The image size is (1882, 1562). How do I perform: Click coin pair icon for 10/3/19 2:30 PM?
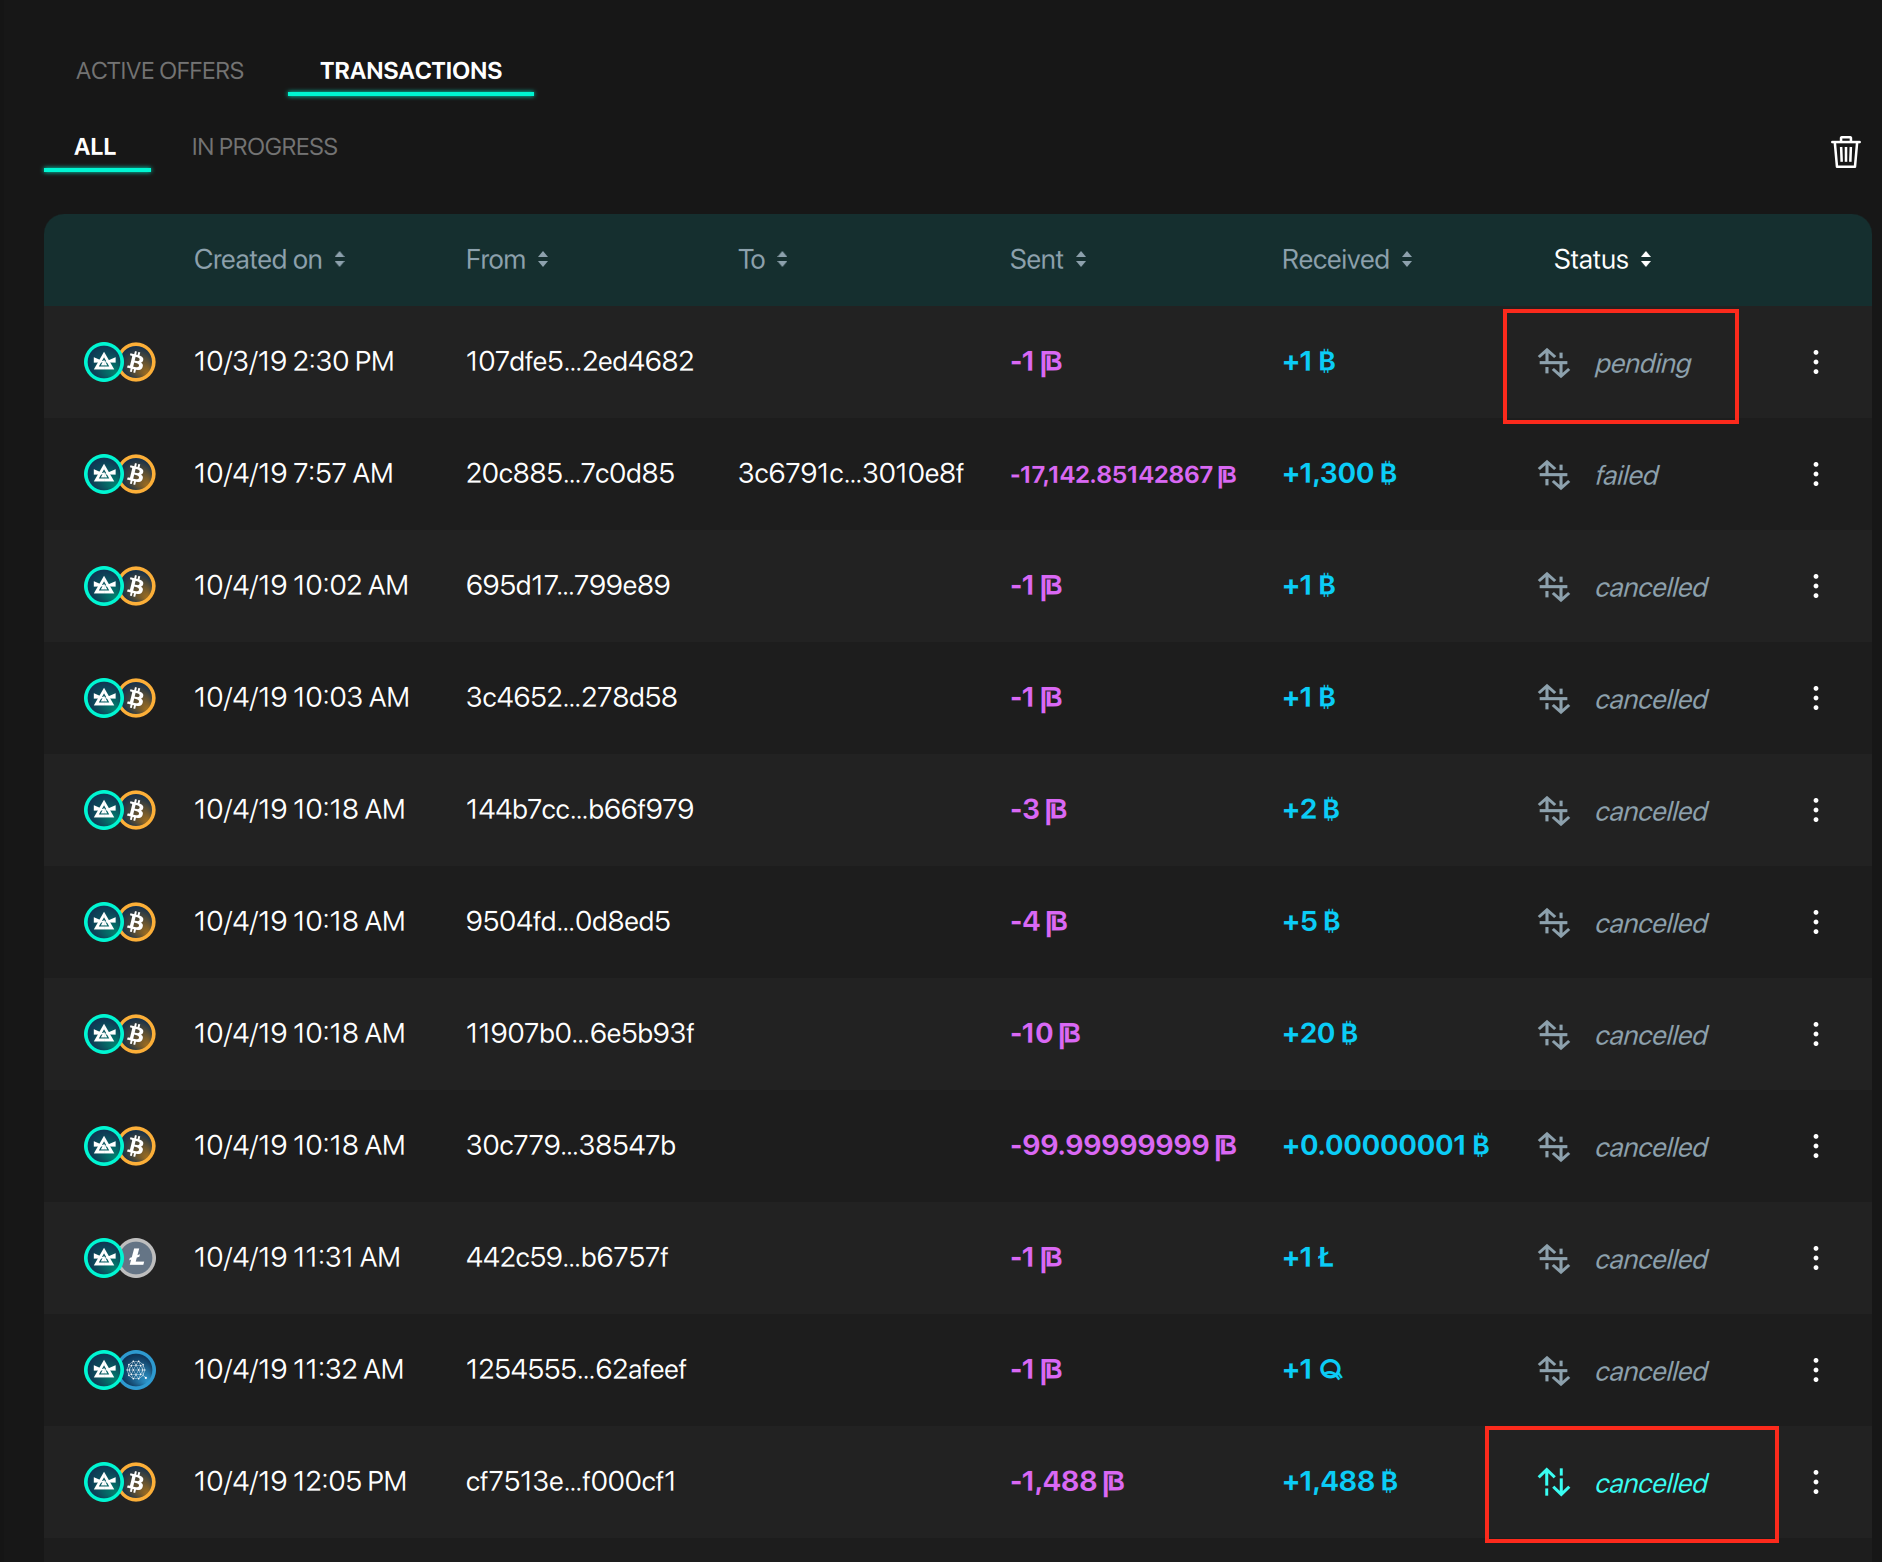click(120, 362)
